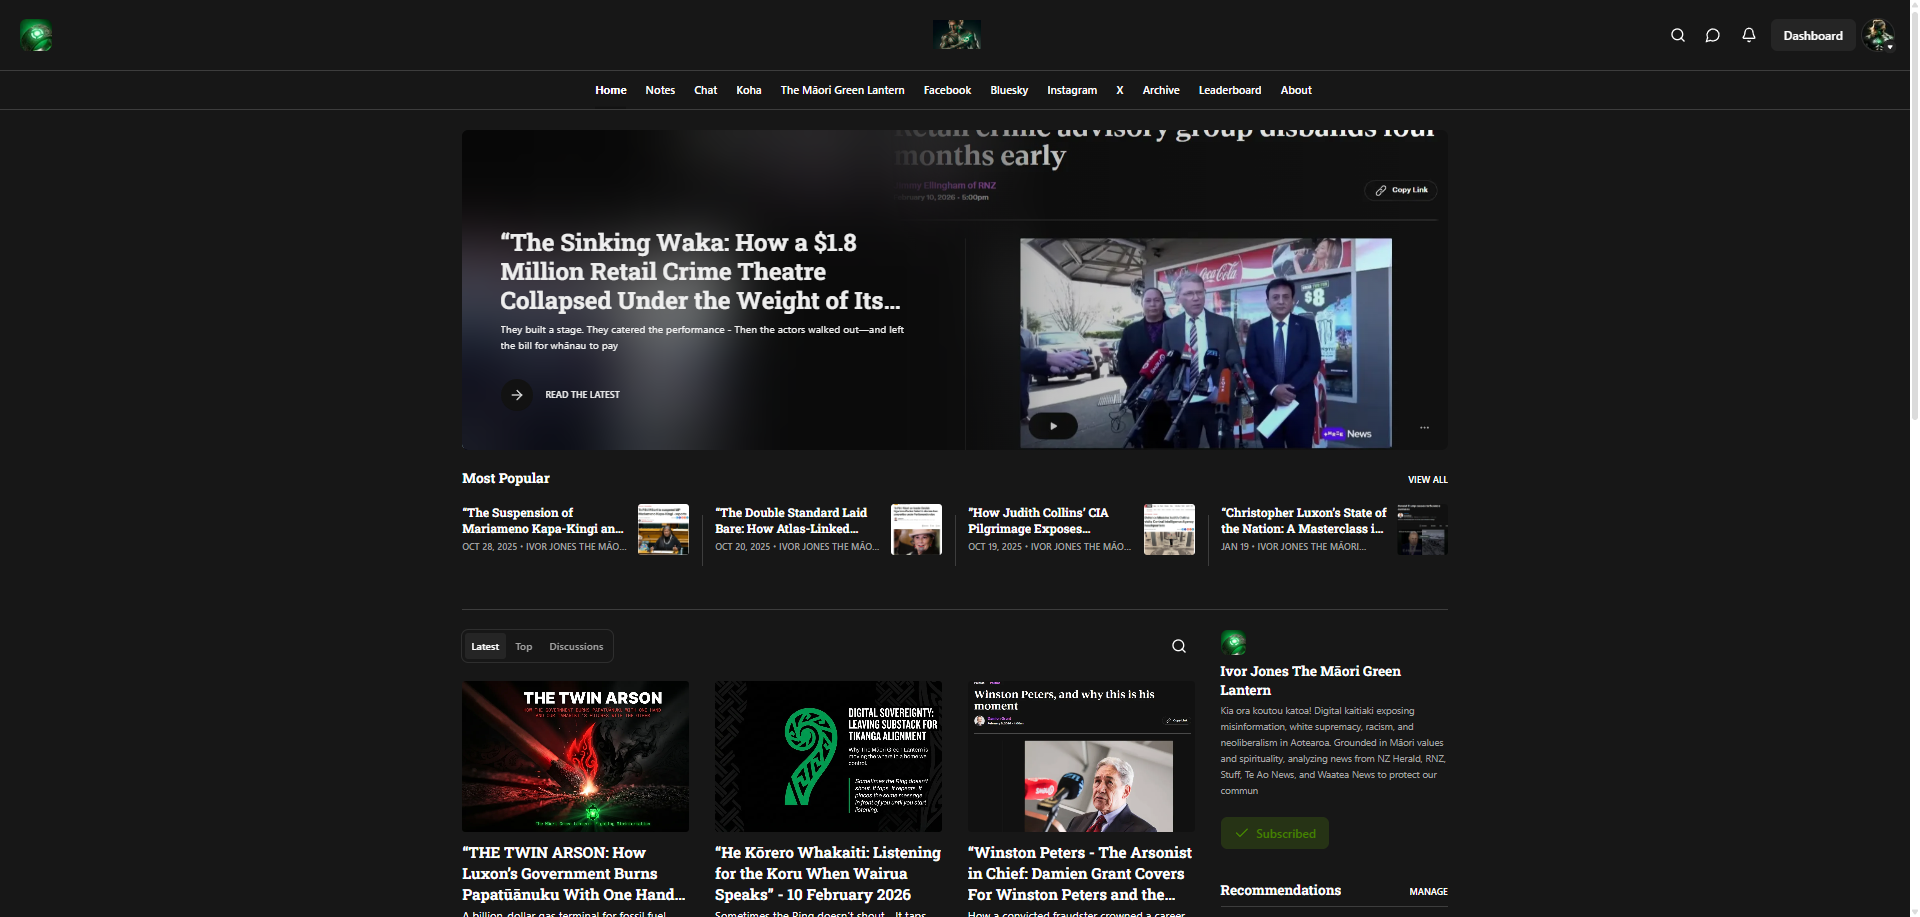Image resolution: width=1920 pixels, height=917 pixels.
Task: Toggle the Subscribed button
Action: point(1275,833)
